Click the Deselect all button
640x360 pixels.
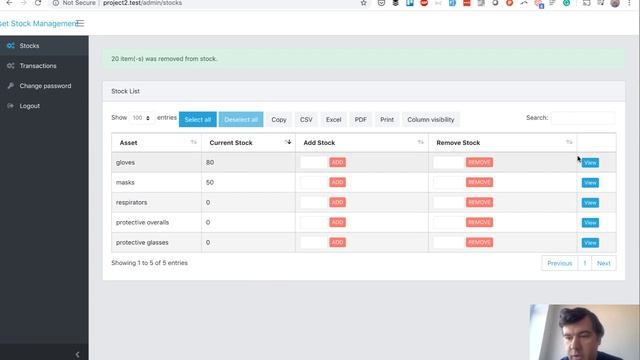click(241, 120)
